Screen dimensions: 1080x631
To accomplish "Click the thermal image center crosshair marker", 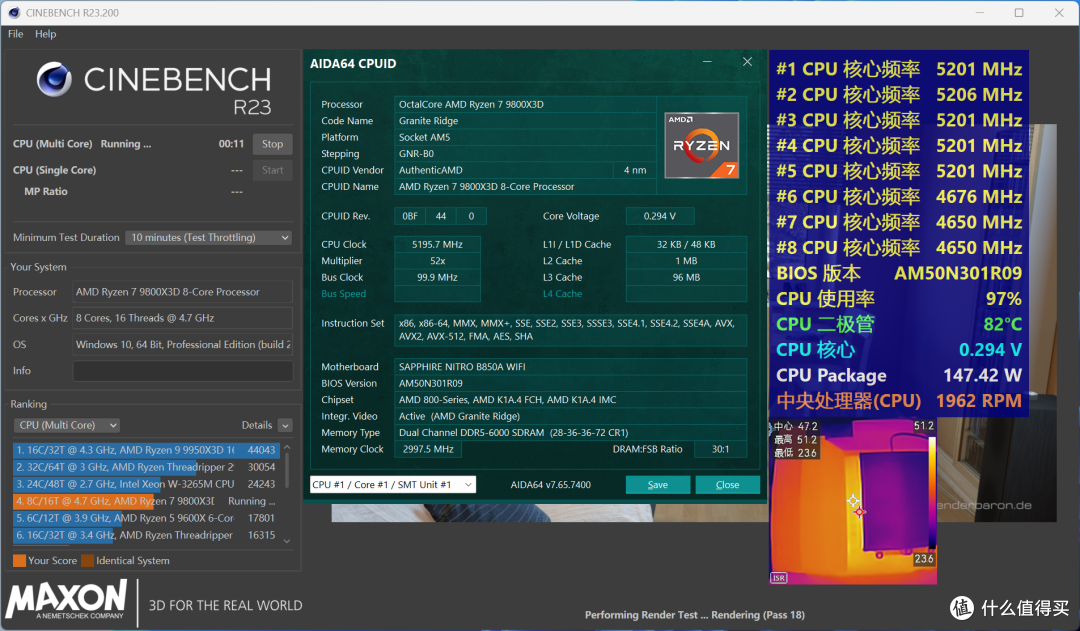I will [853, 501].
